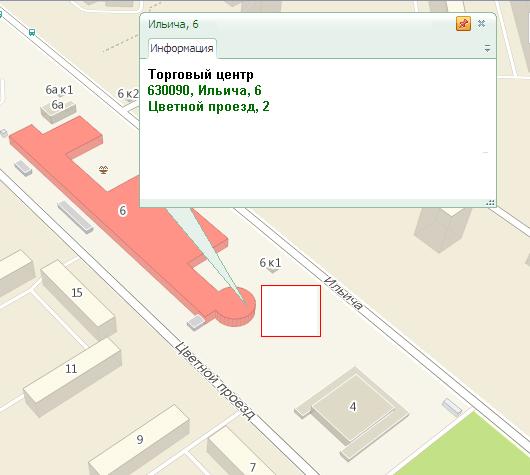The height and width of the screenshot is (475, 530).
Task: Click the resize grip of the info card
Action: point(490,203)
